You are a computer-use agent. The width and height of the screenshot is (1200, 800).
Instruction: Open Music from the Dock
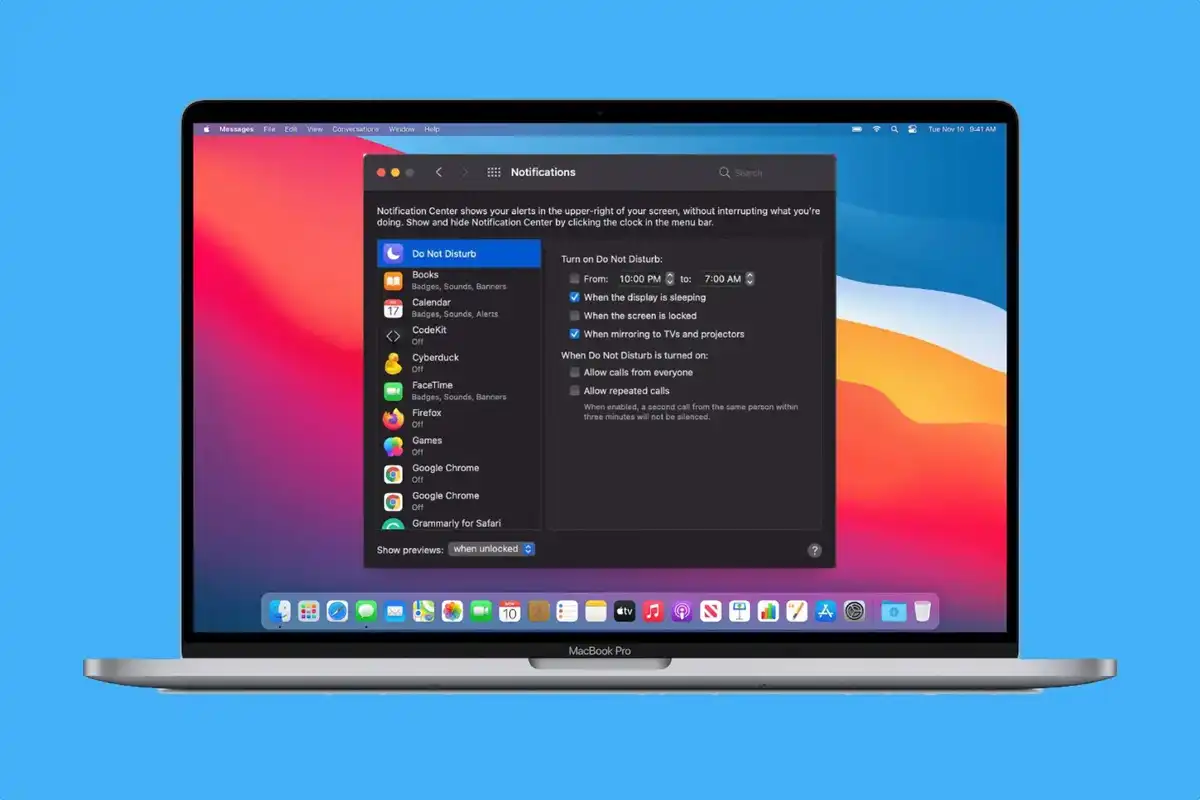pos(653,610)
